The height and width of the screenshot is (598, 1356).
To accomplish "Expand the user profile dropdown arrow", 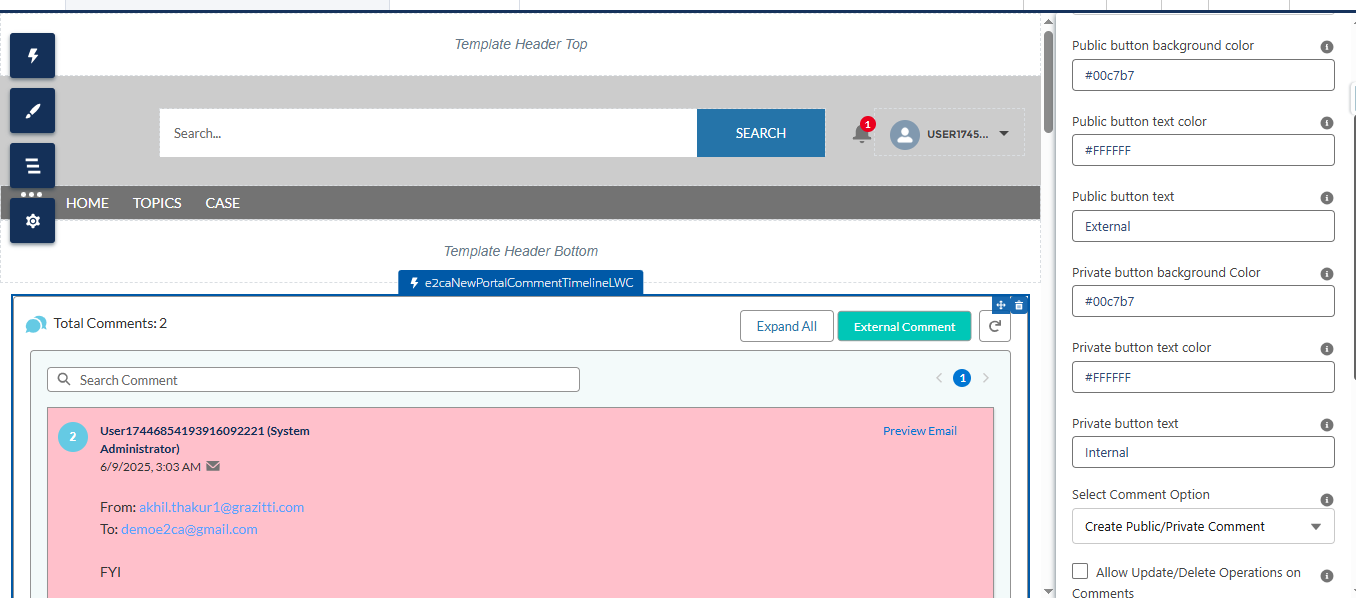I will pos(1004,134).
